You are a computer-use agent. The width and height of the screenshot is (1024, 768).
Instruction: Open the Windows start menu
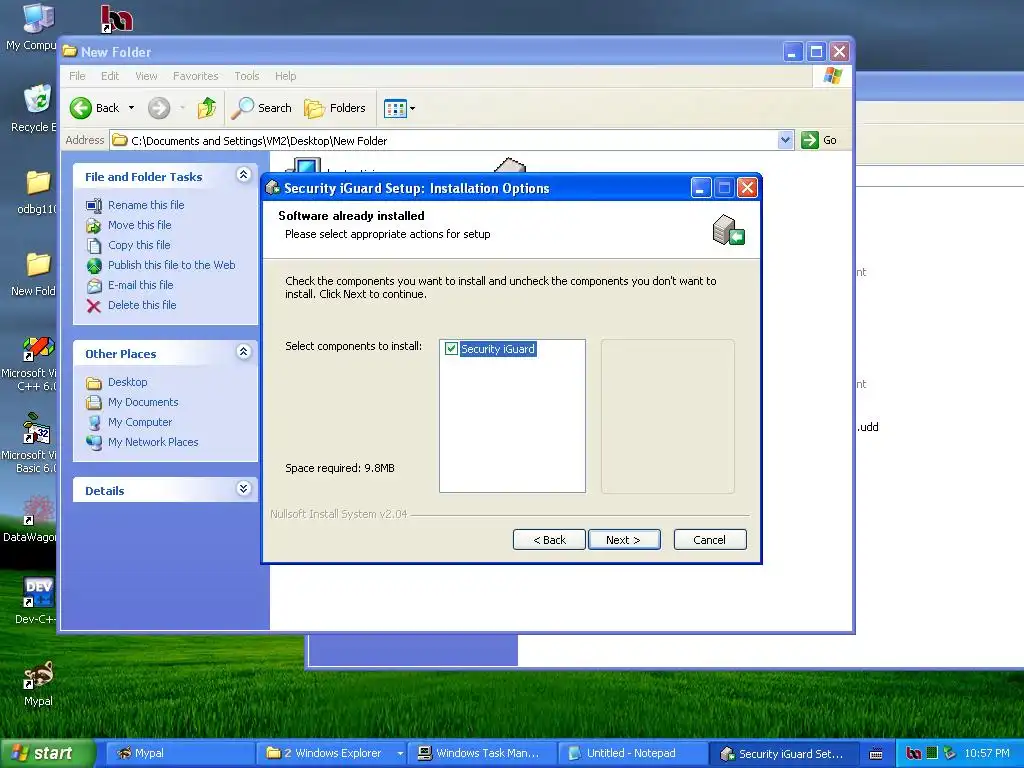[46, 753]
